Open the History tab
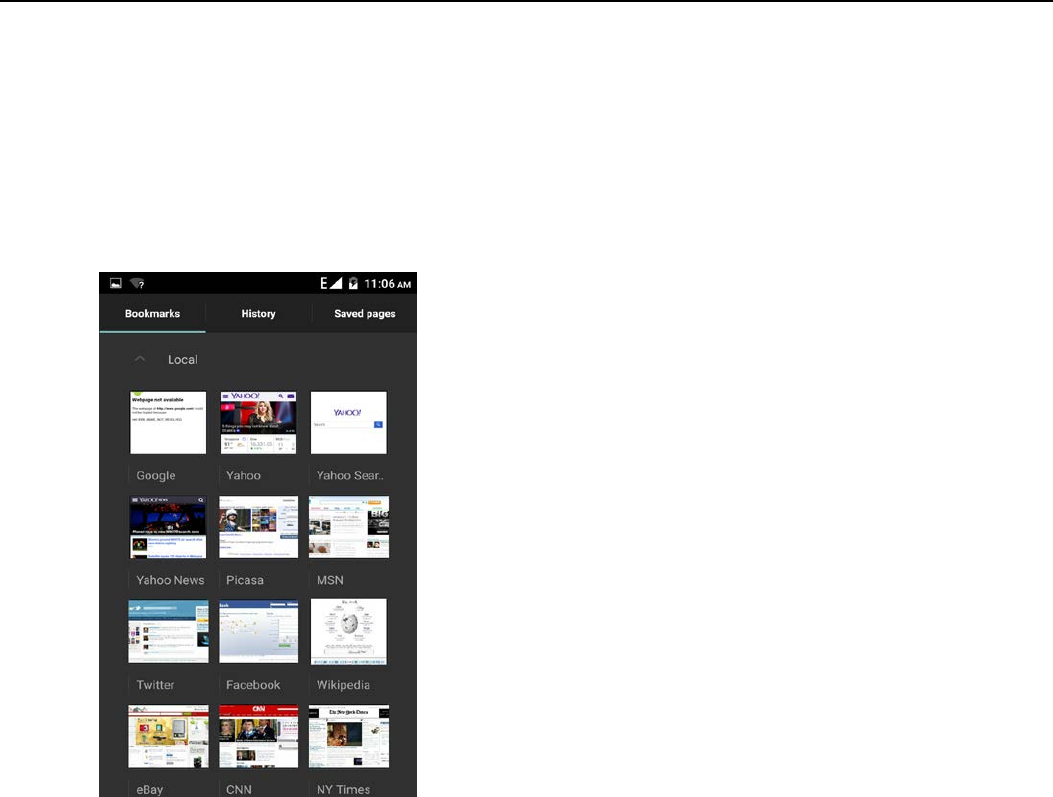This screenshot has height=797, width=1053. (x=259, y=314)
